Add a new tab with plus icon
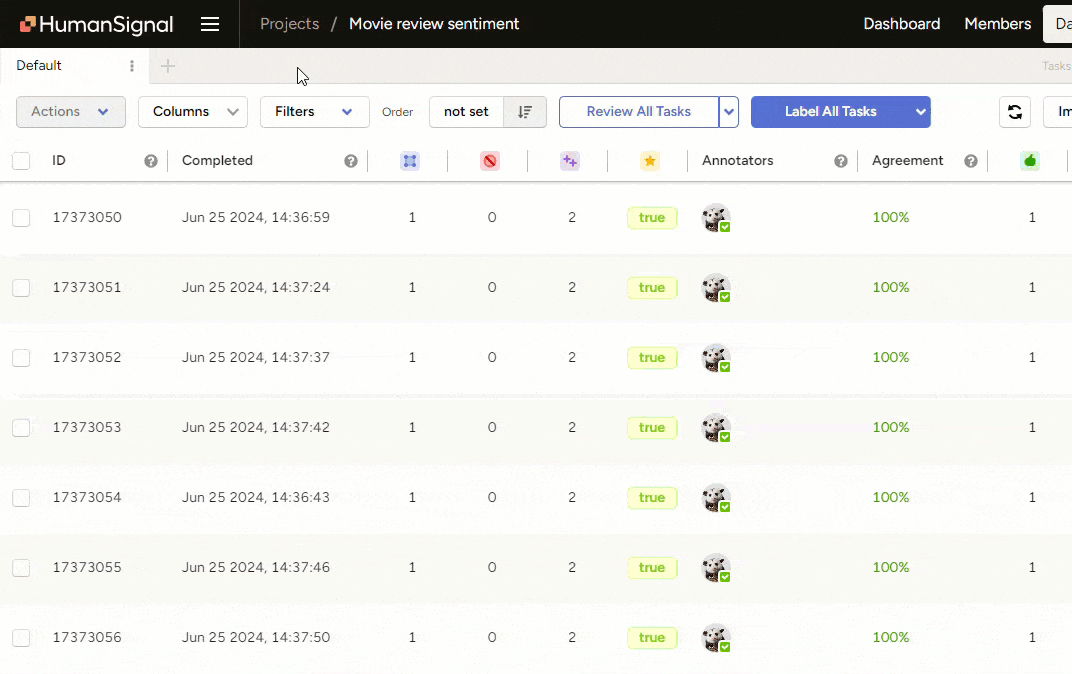Image resolution: width=1072 pixels, height=674 pixels. pos(168,66)
